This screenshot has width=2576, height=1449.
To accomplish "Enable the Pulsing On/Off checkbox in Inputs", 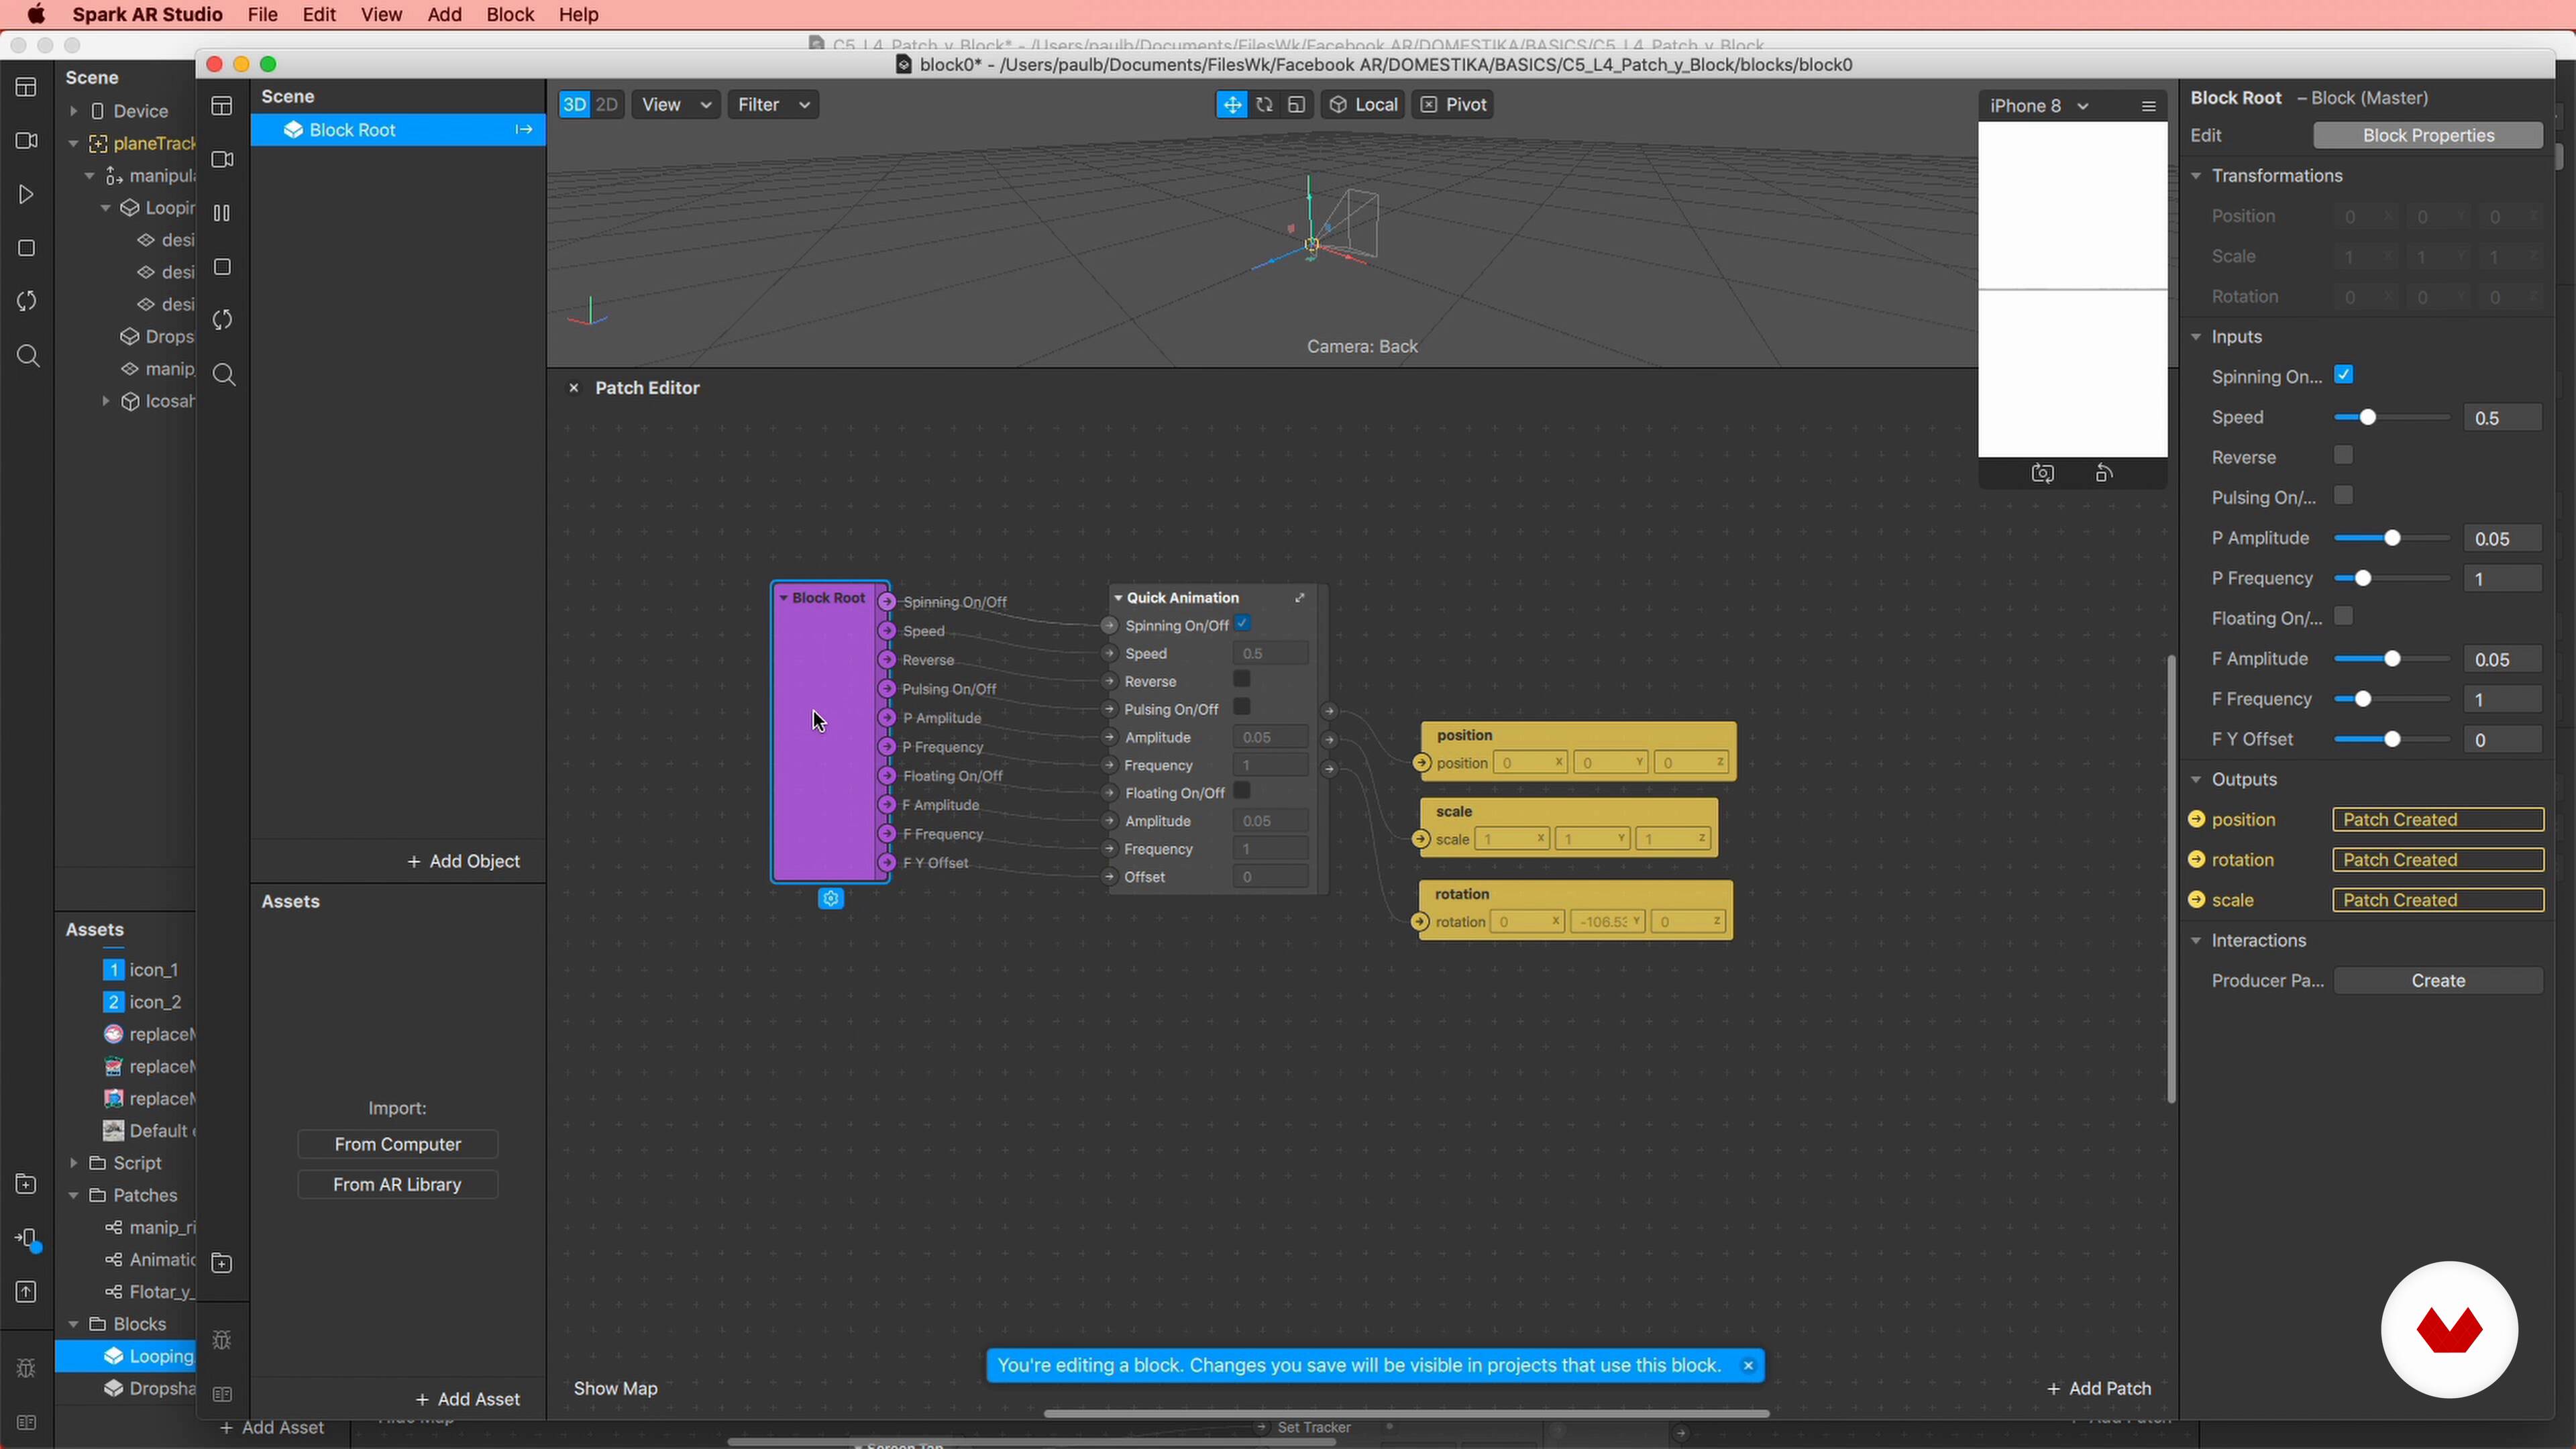I will (x=2344, y=496).
